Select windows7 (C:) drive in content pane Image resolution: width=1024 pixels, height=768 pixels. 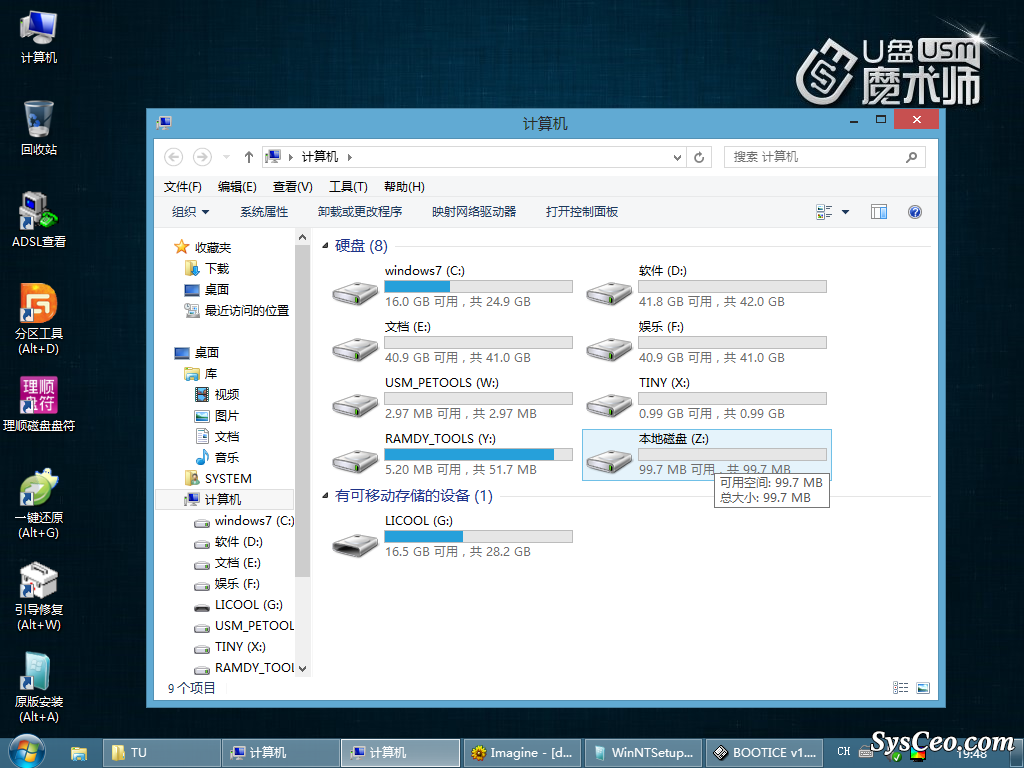pos(452,286)
